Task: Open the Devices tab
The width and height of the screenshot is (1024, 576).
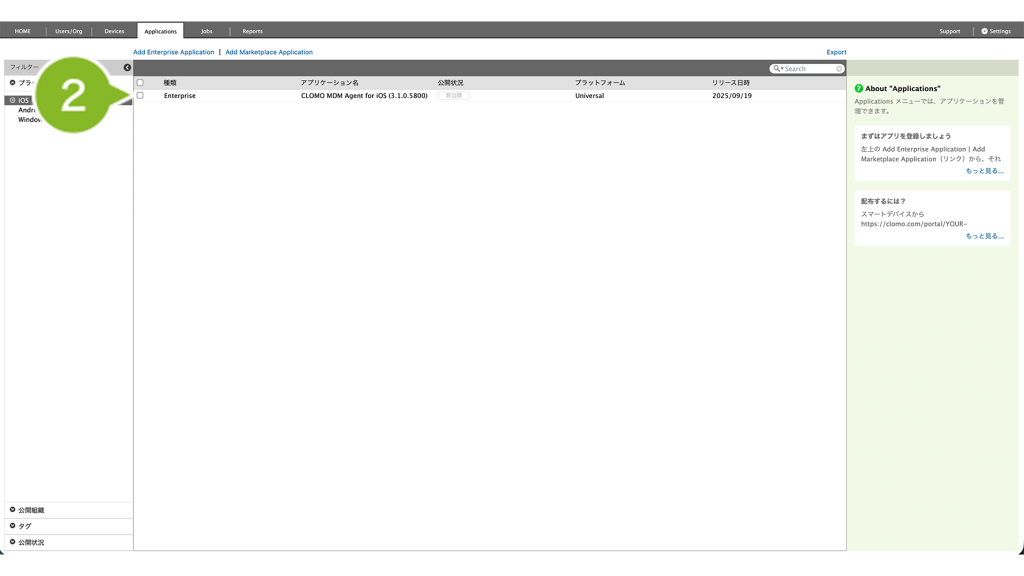Action: pos(114,31)
